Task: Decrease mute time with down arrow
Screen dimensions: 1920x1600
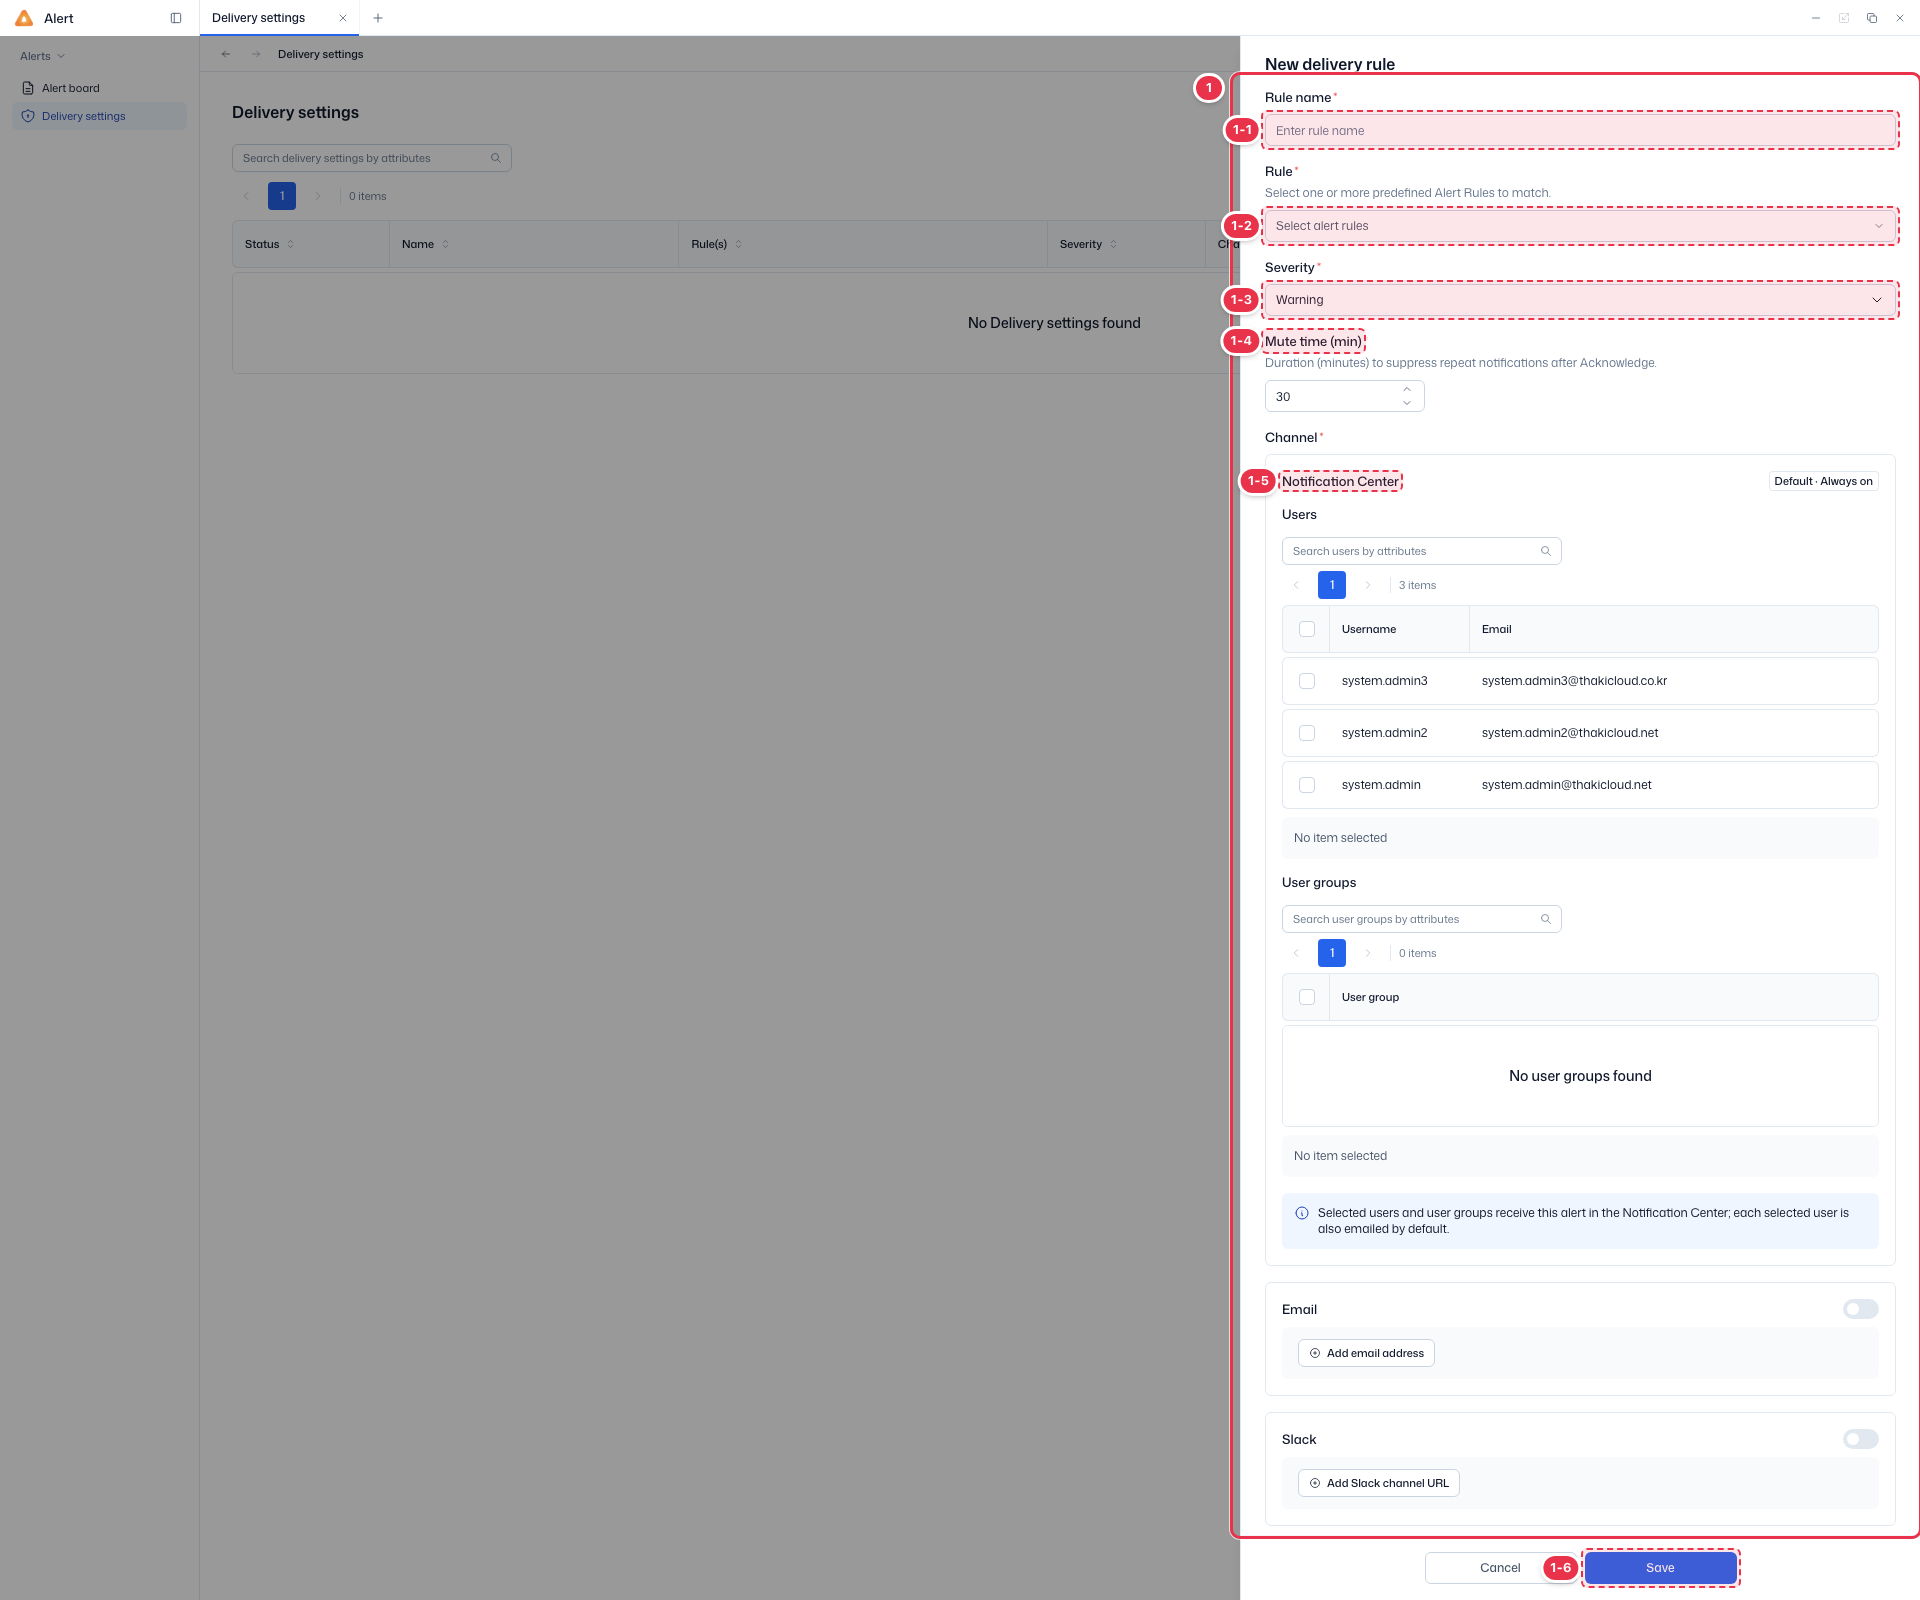Action: click(x=1407, y=403)
